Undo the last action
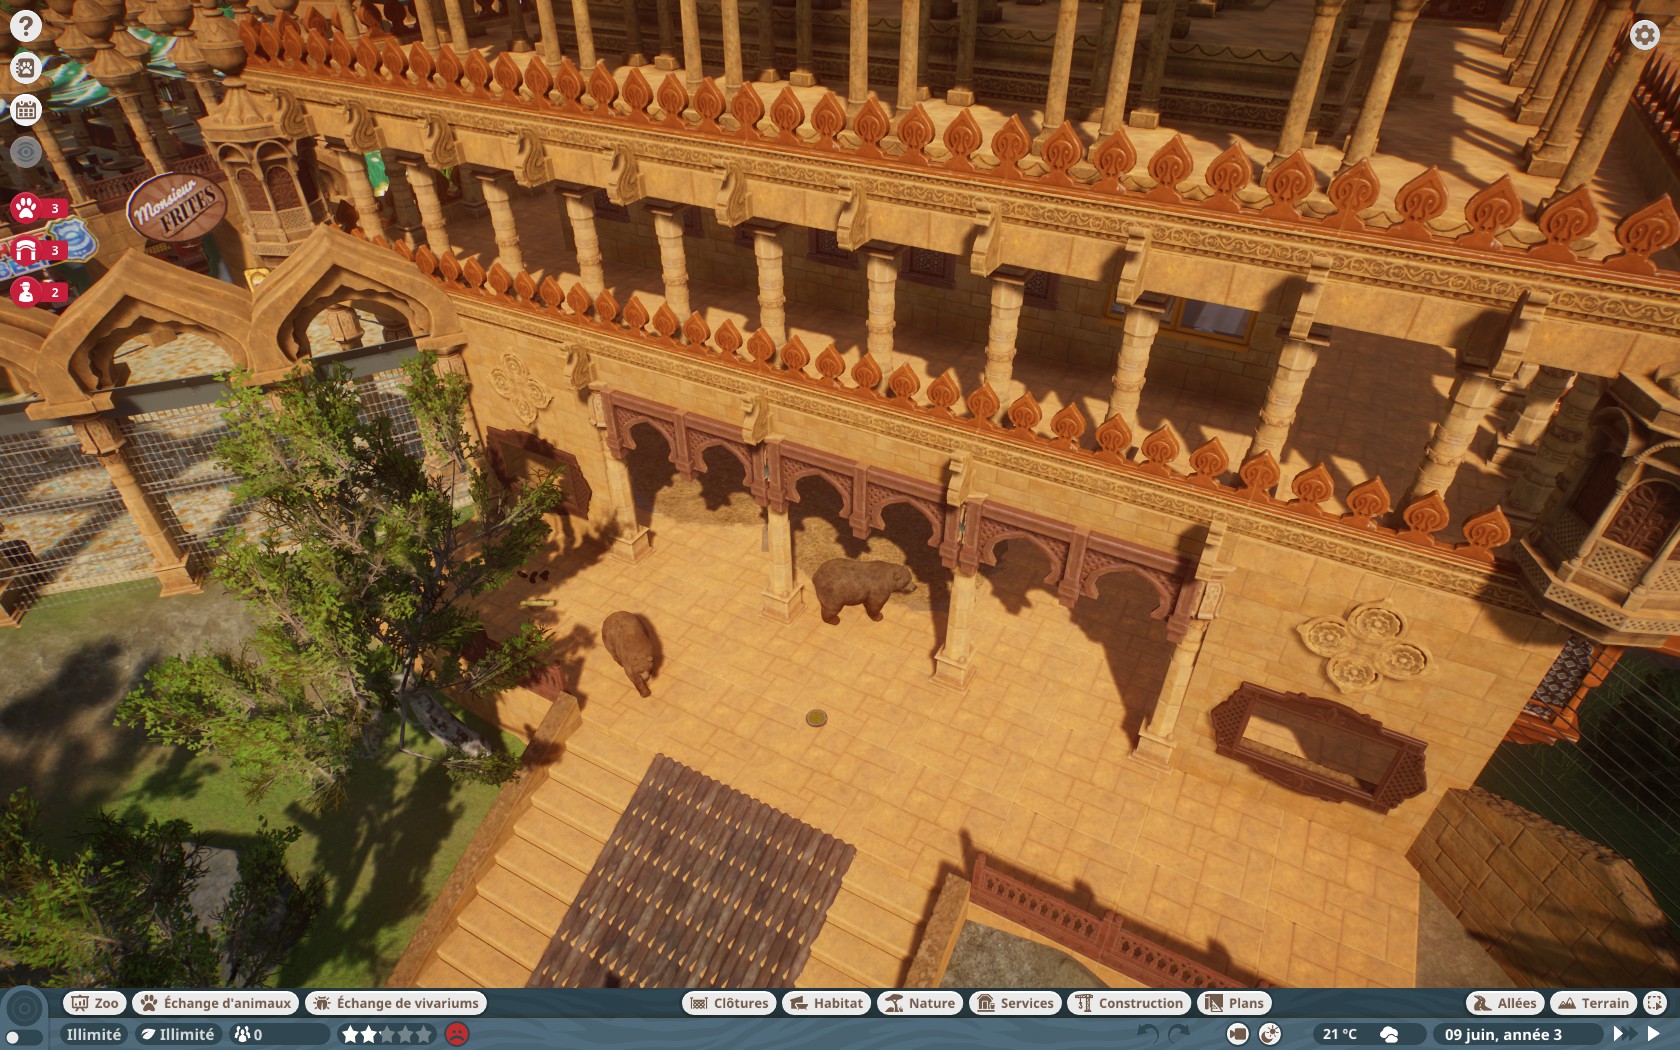Image resolution: width=1680 pixels, height=1050 pixels. 1149,1034
